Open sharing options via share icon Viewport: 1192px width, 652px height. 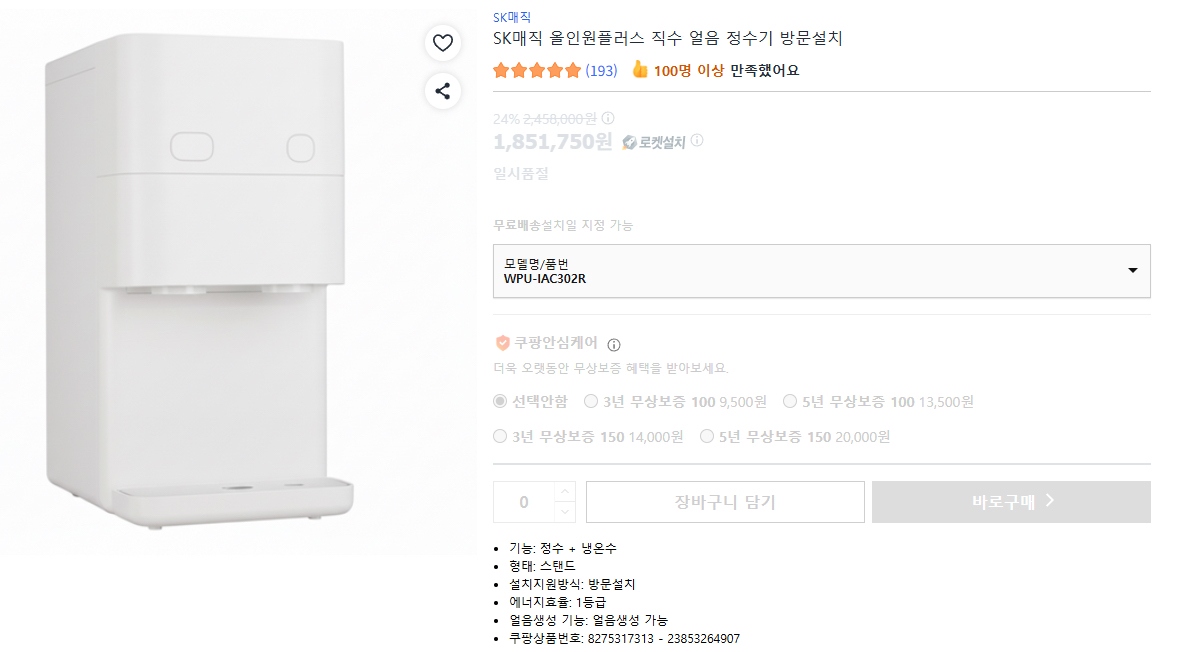443,91
